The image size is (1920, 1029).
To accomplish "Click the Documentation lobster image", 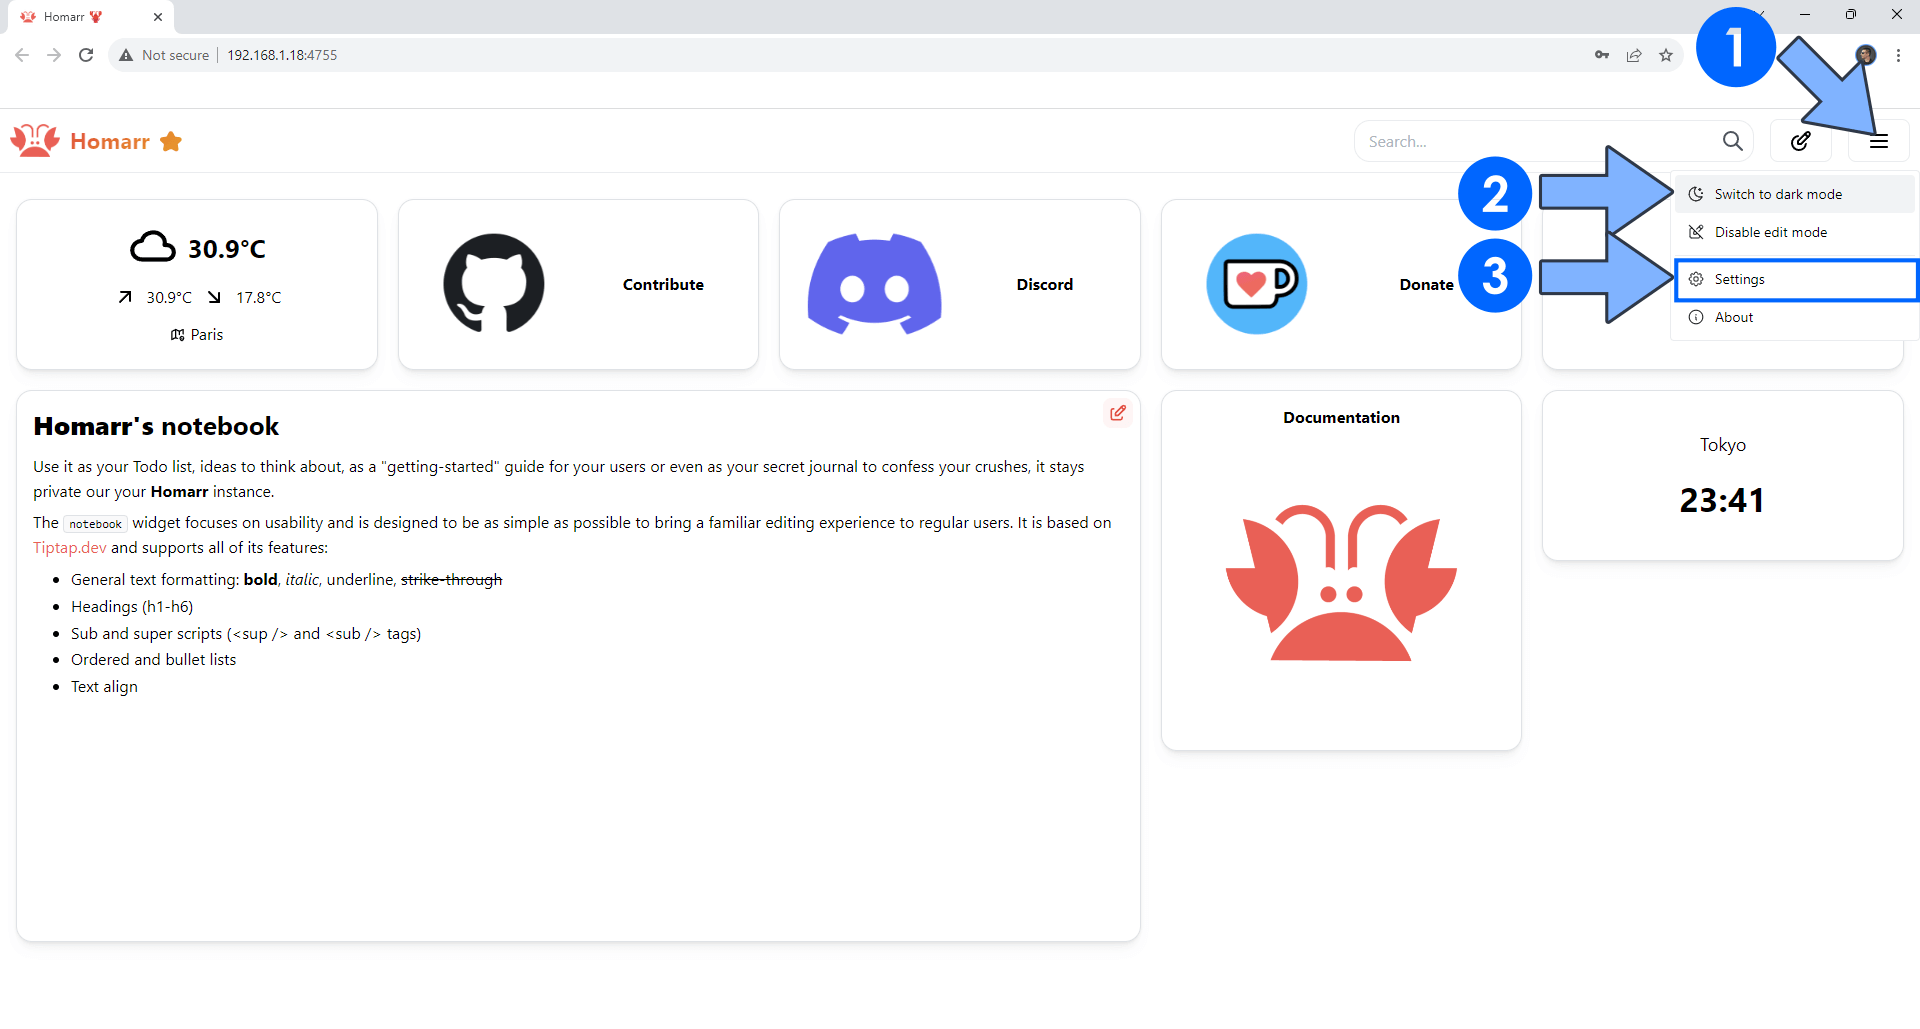I will [x=1341, y=583].
